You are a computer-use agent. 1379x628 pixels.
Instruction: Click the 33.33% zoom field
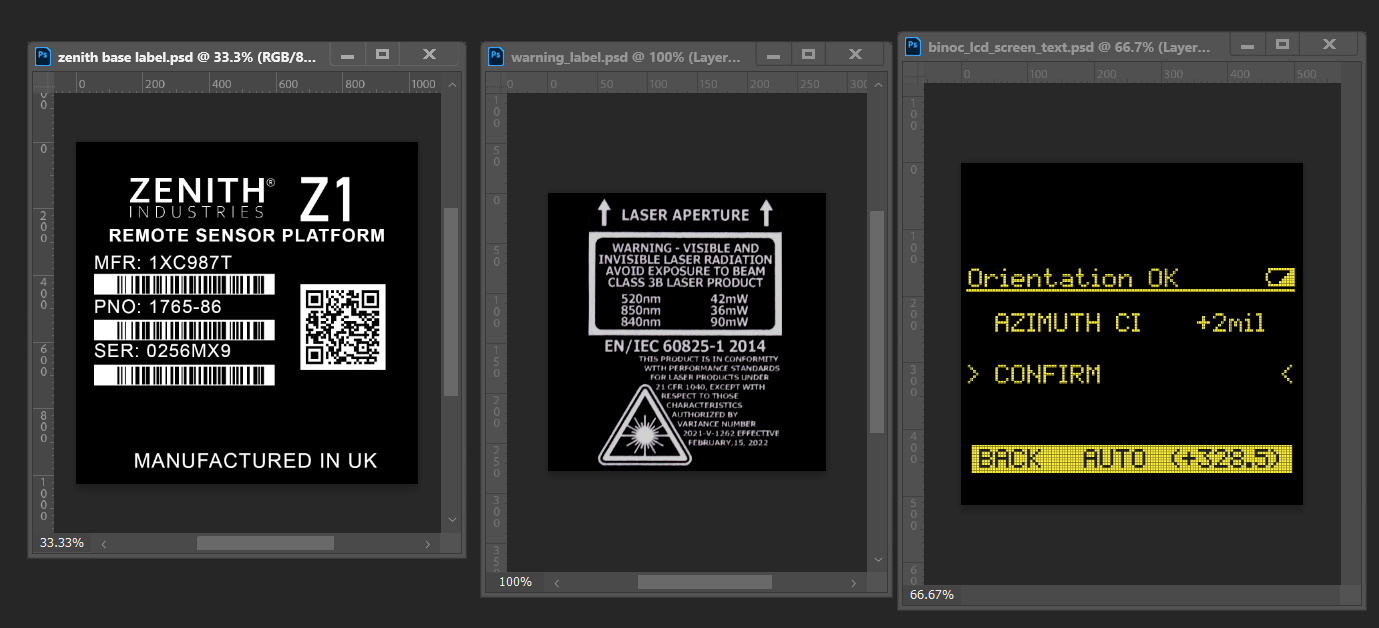[x=62, y=543]
